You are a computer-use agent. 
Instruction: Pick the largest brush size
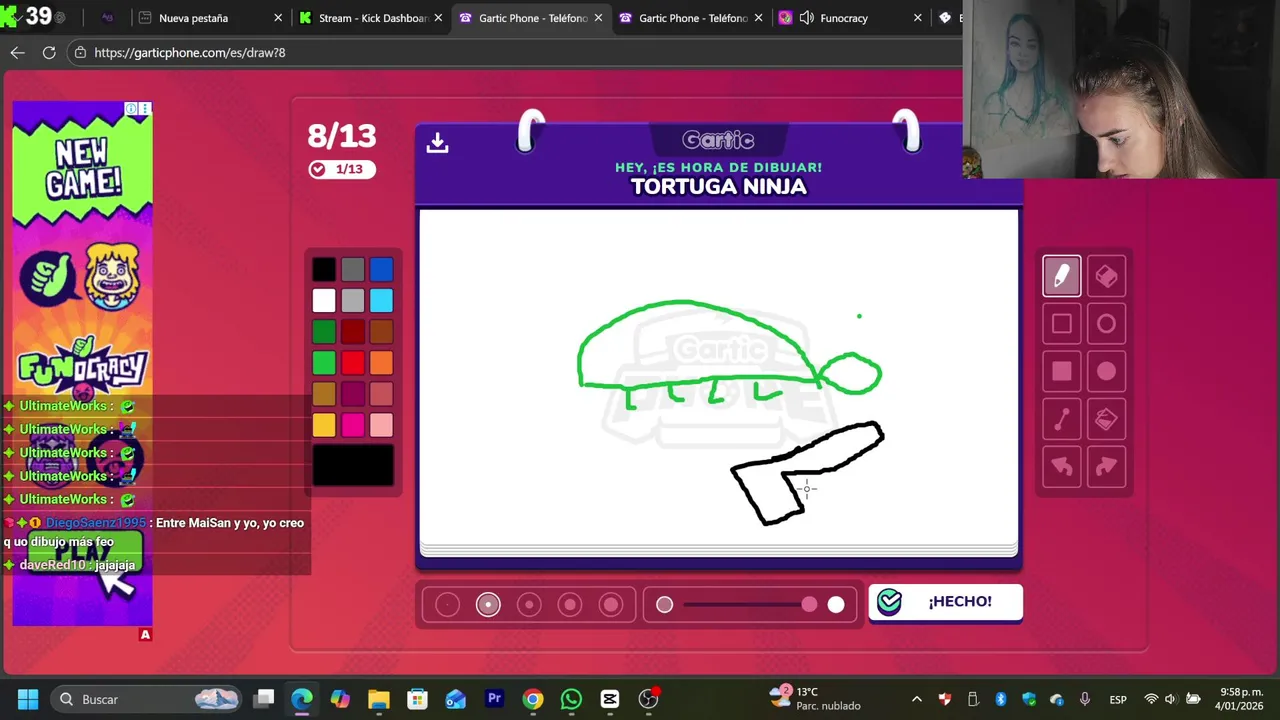coord(611,604)
